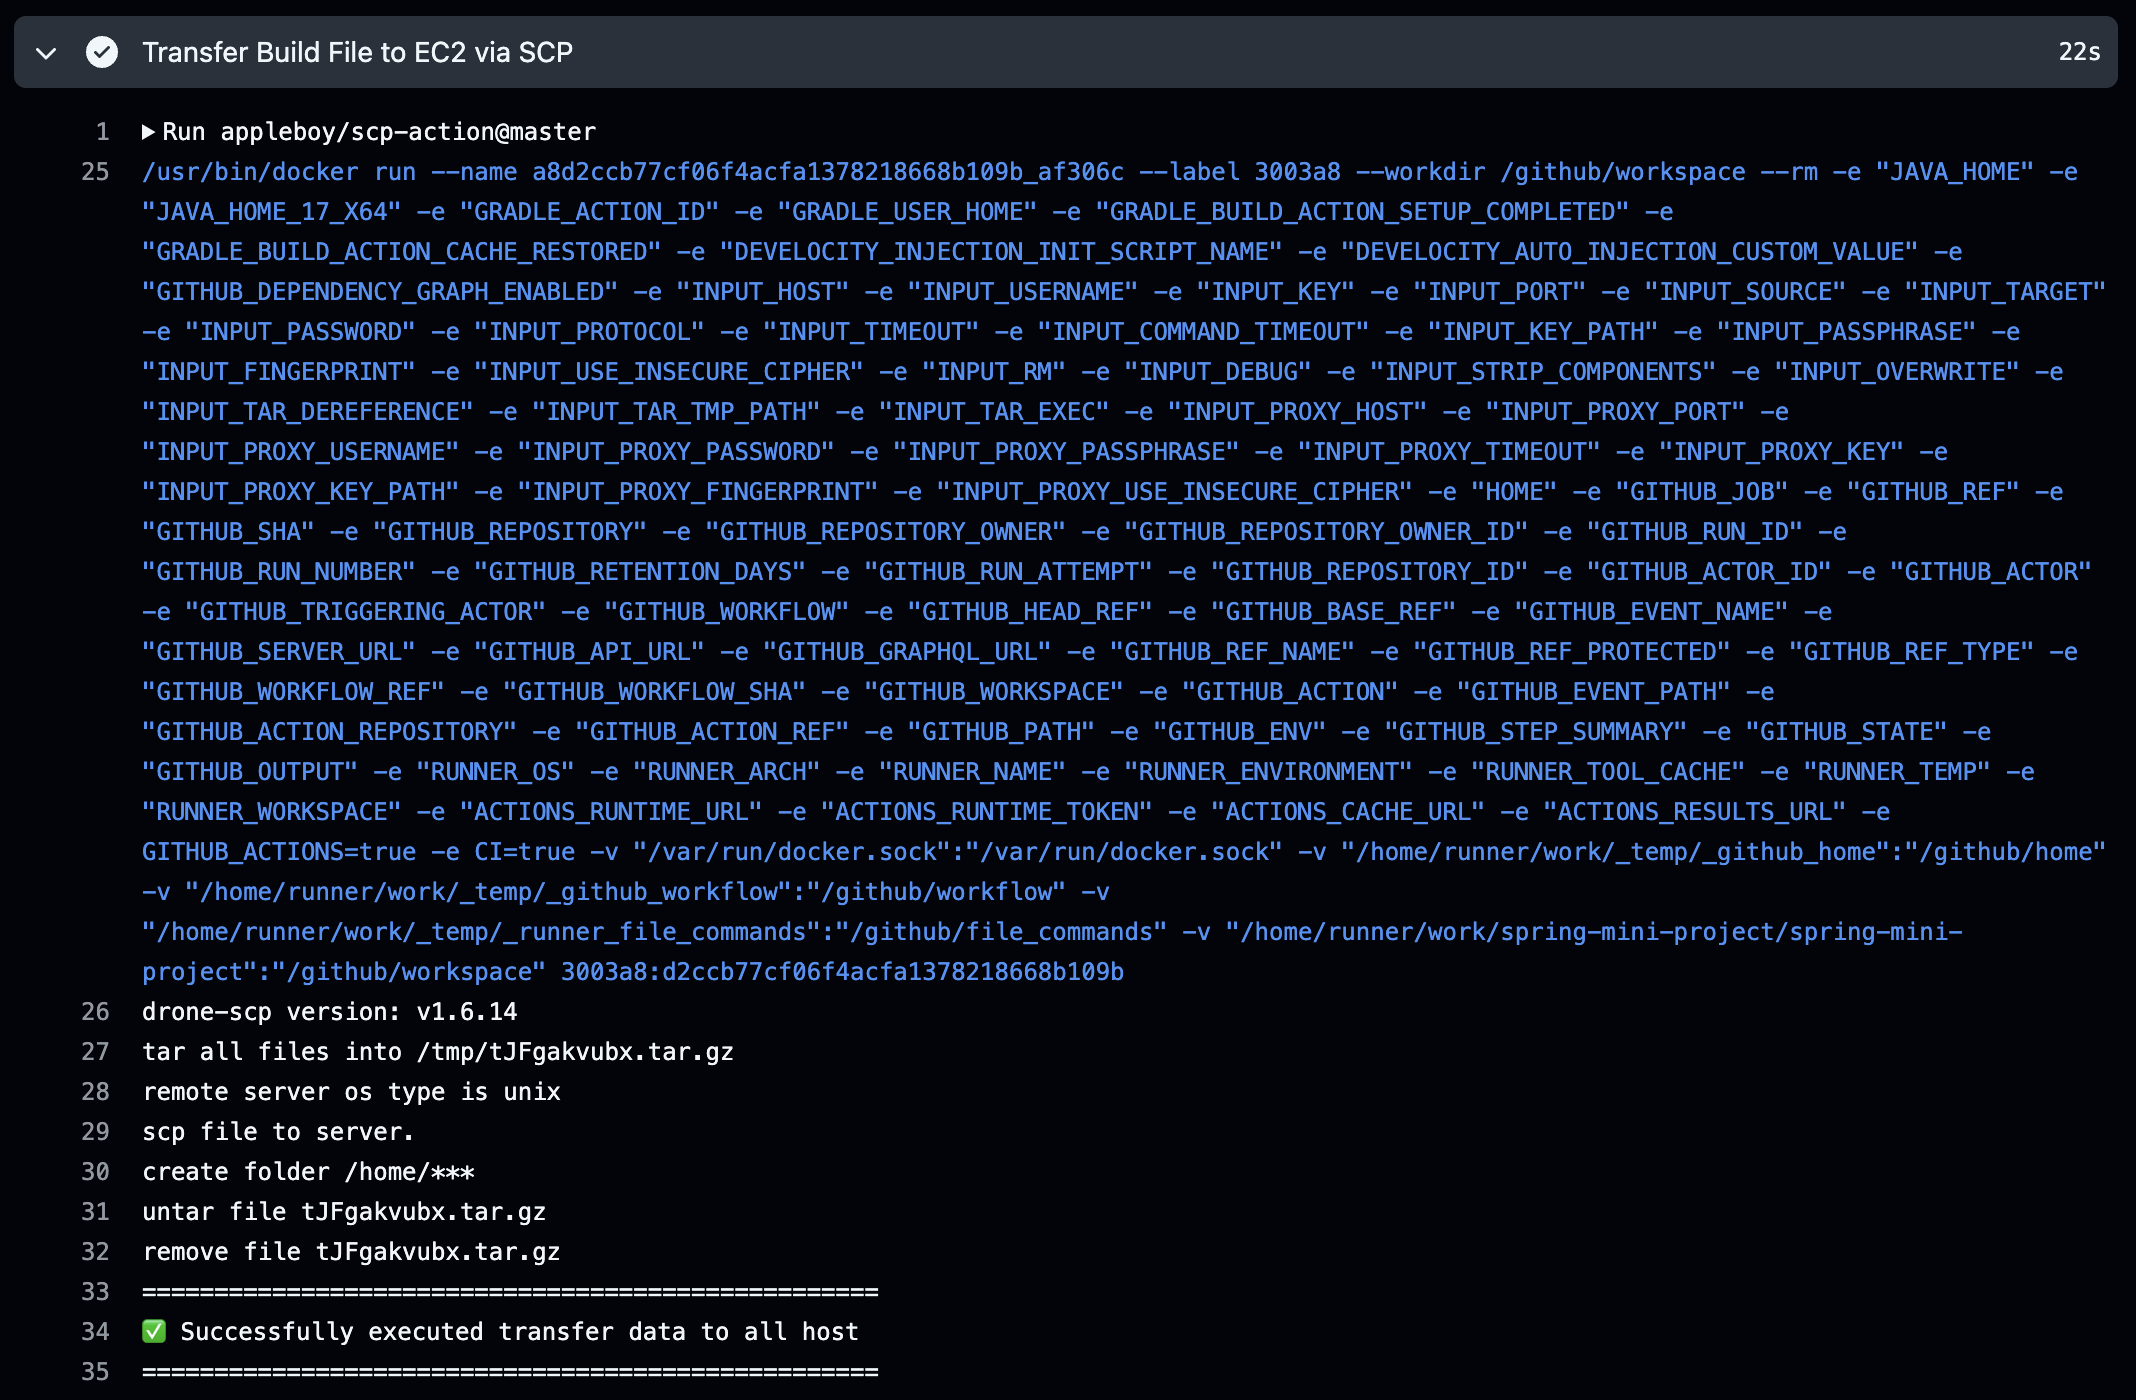Viewport: 2136px width, 1400px height.
Task: Click the 'remote server os type is unix' line
Action: click(x=351, y=1092)
